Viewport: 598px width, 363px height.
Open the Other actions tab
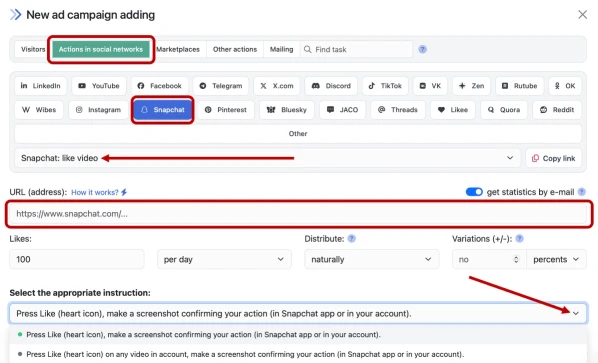point(235,49)
